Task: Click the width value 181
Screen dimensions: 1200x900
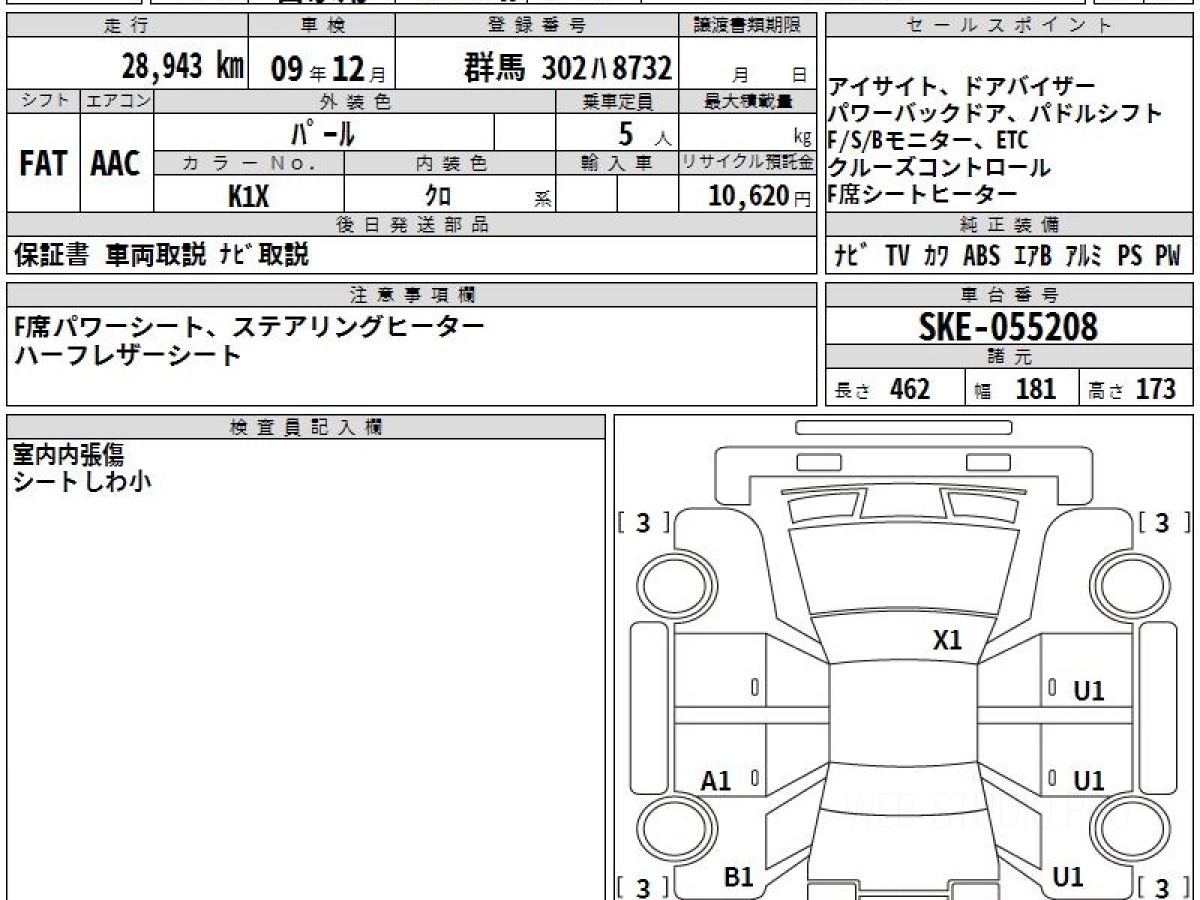Action: 1036,389
